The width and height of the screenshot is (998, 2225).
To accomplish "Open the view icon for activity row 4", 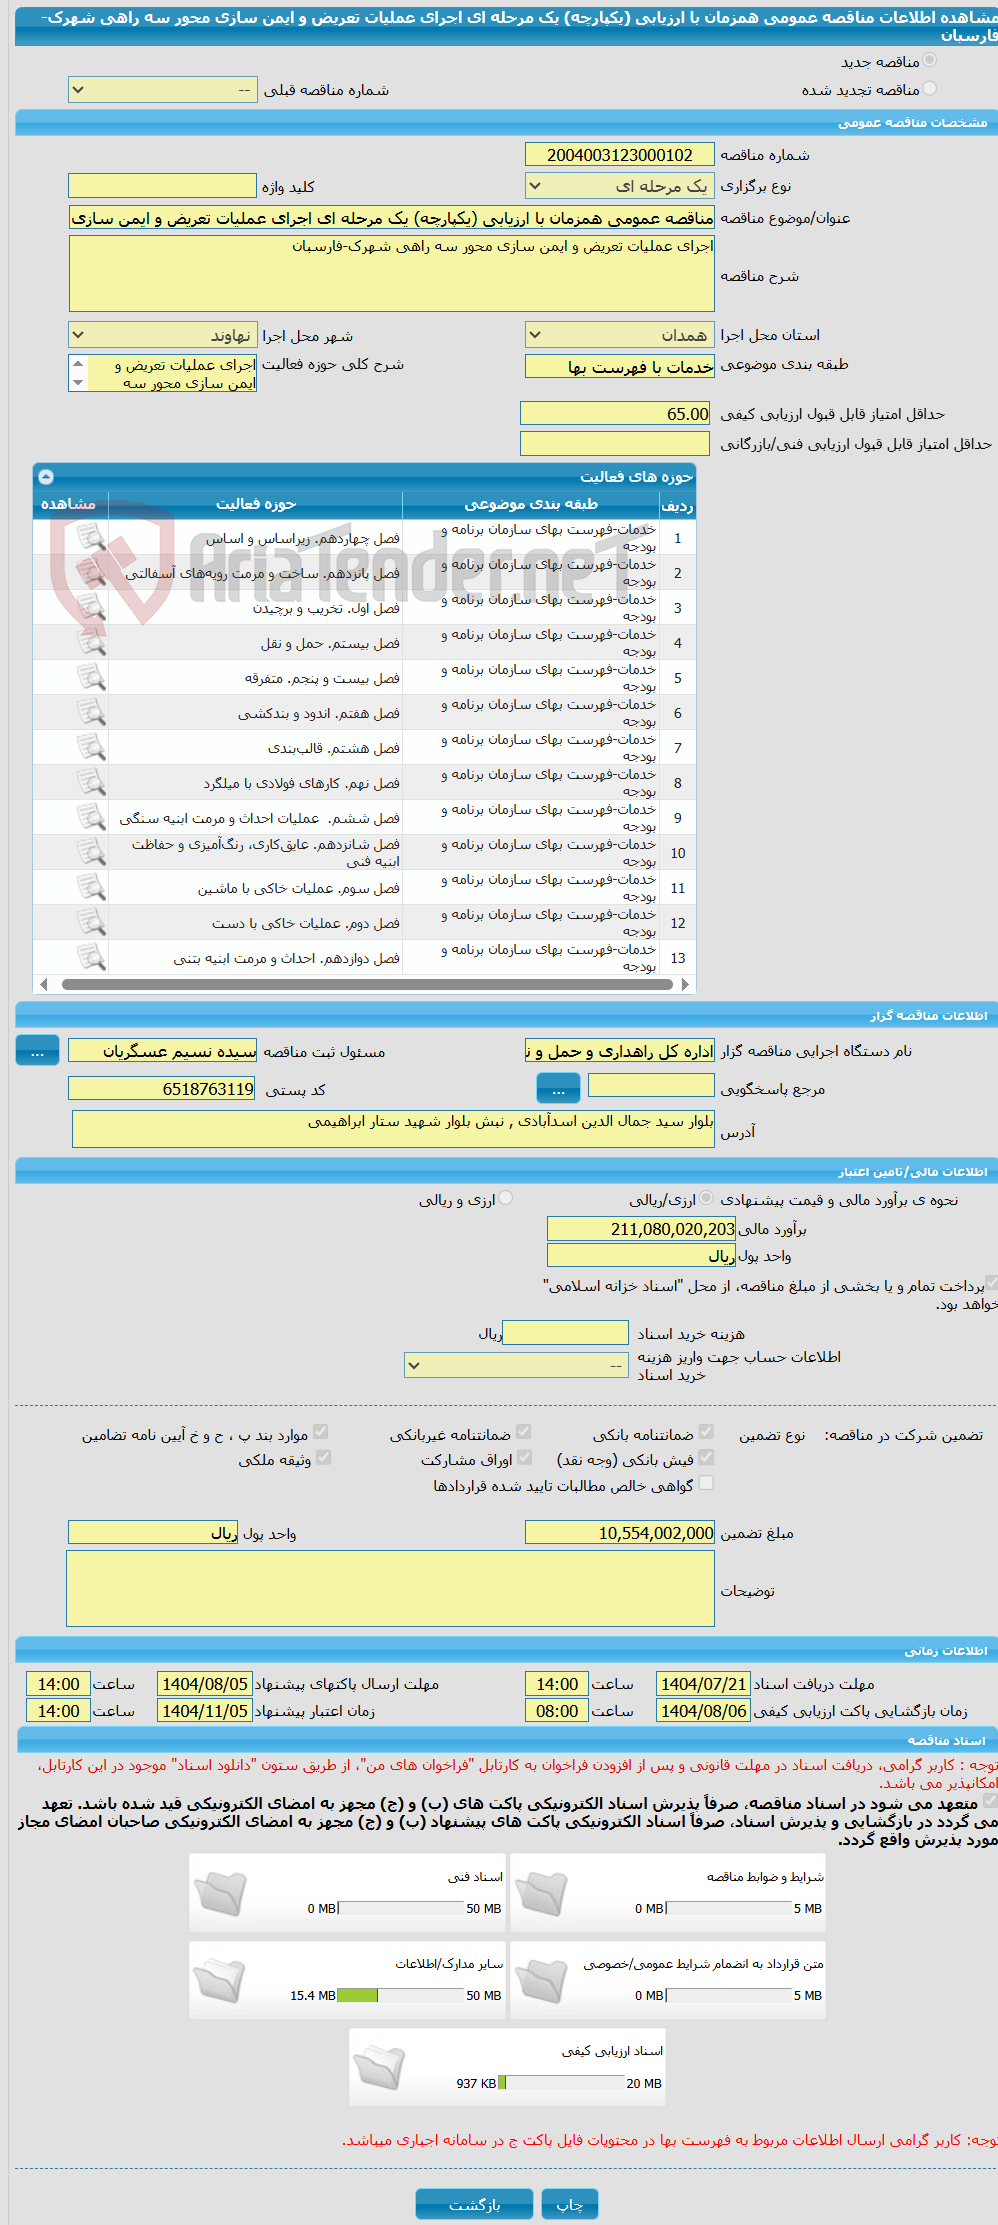I will [91, 643].
